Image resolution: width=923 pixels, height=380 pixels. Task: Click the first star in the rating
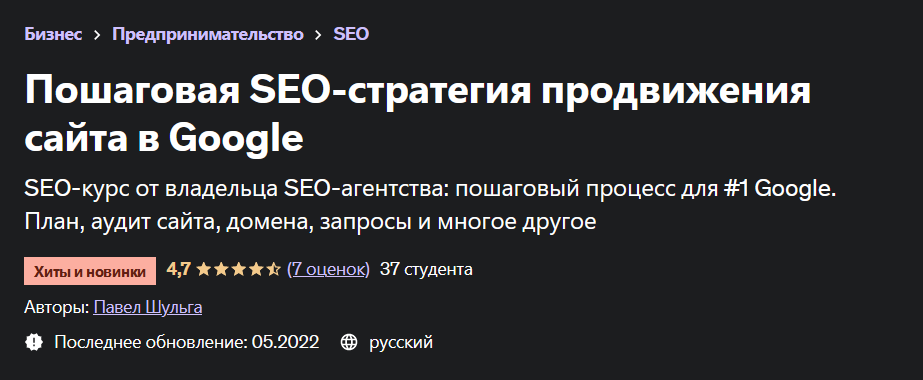(204, 270)
